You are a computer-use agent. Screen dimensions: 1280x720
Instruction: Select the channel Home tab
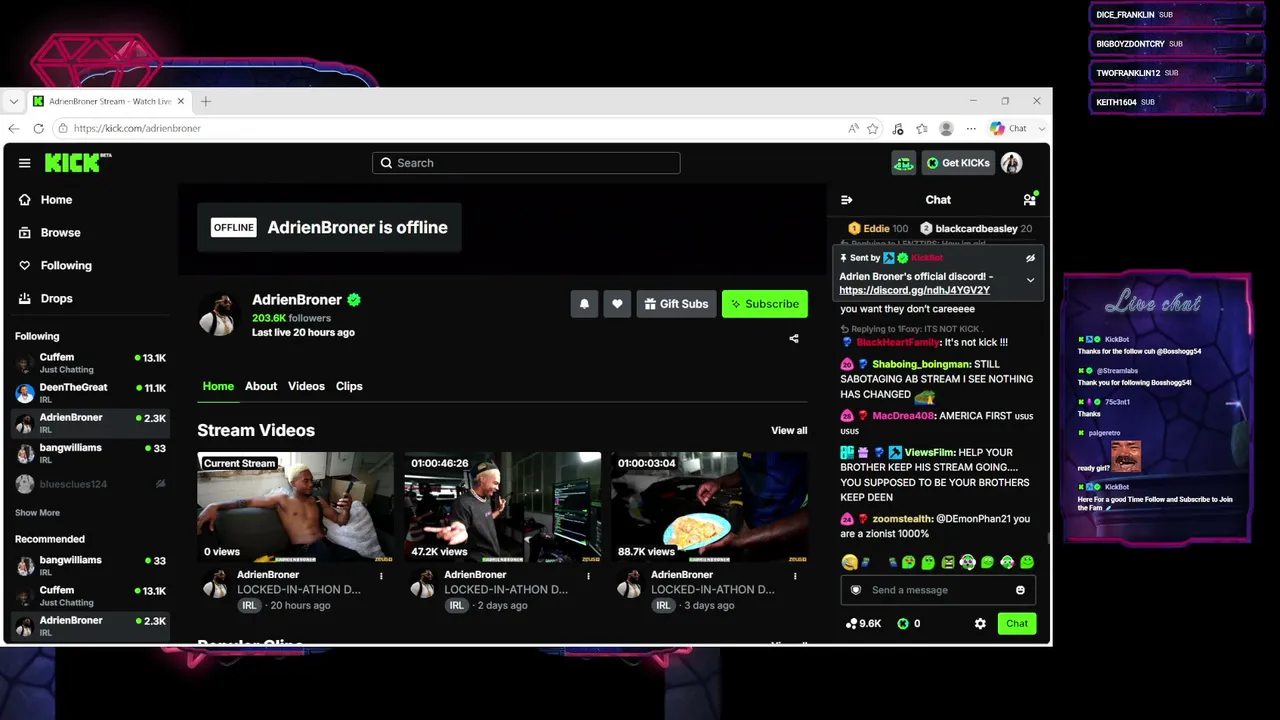[x=218, y=386]
